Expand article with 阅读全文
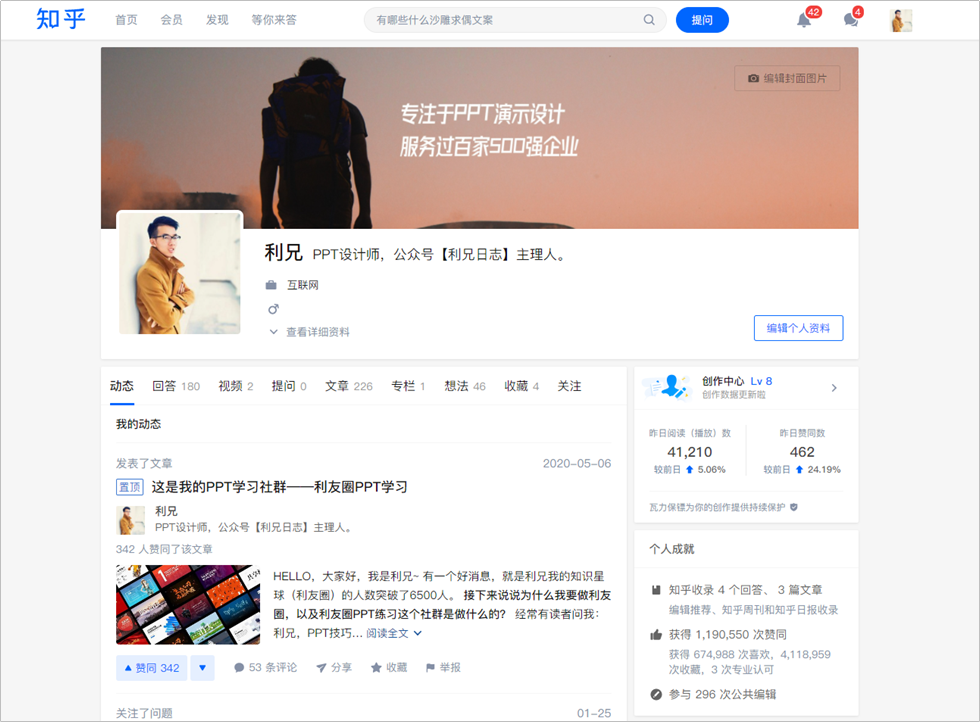Image resolution: width=980 pixels, height=722 pixels. [394, 633]
